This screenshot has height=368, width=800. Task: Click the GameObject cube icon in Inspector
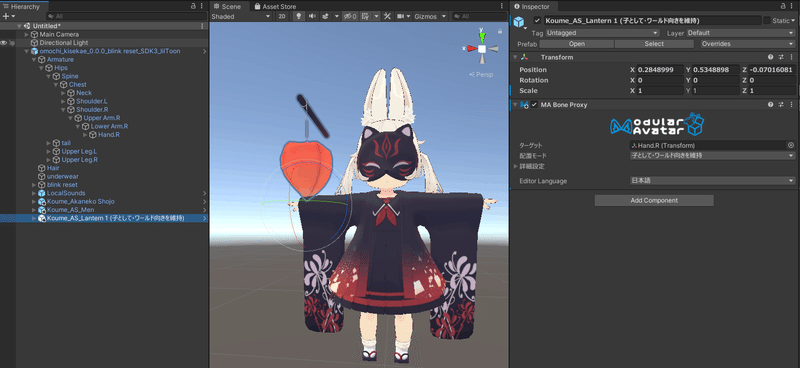point(519,21)
